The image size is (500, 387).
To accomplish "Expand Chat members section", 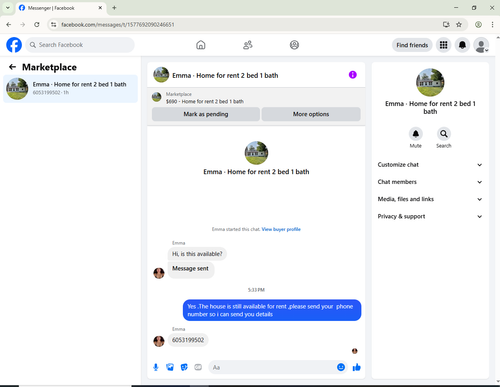I will click(430, 182).
